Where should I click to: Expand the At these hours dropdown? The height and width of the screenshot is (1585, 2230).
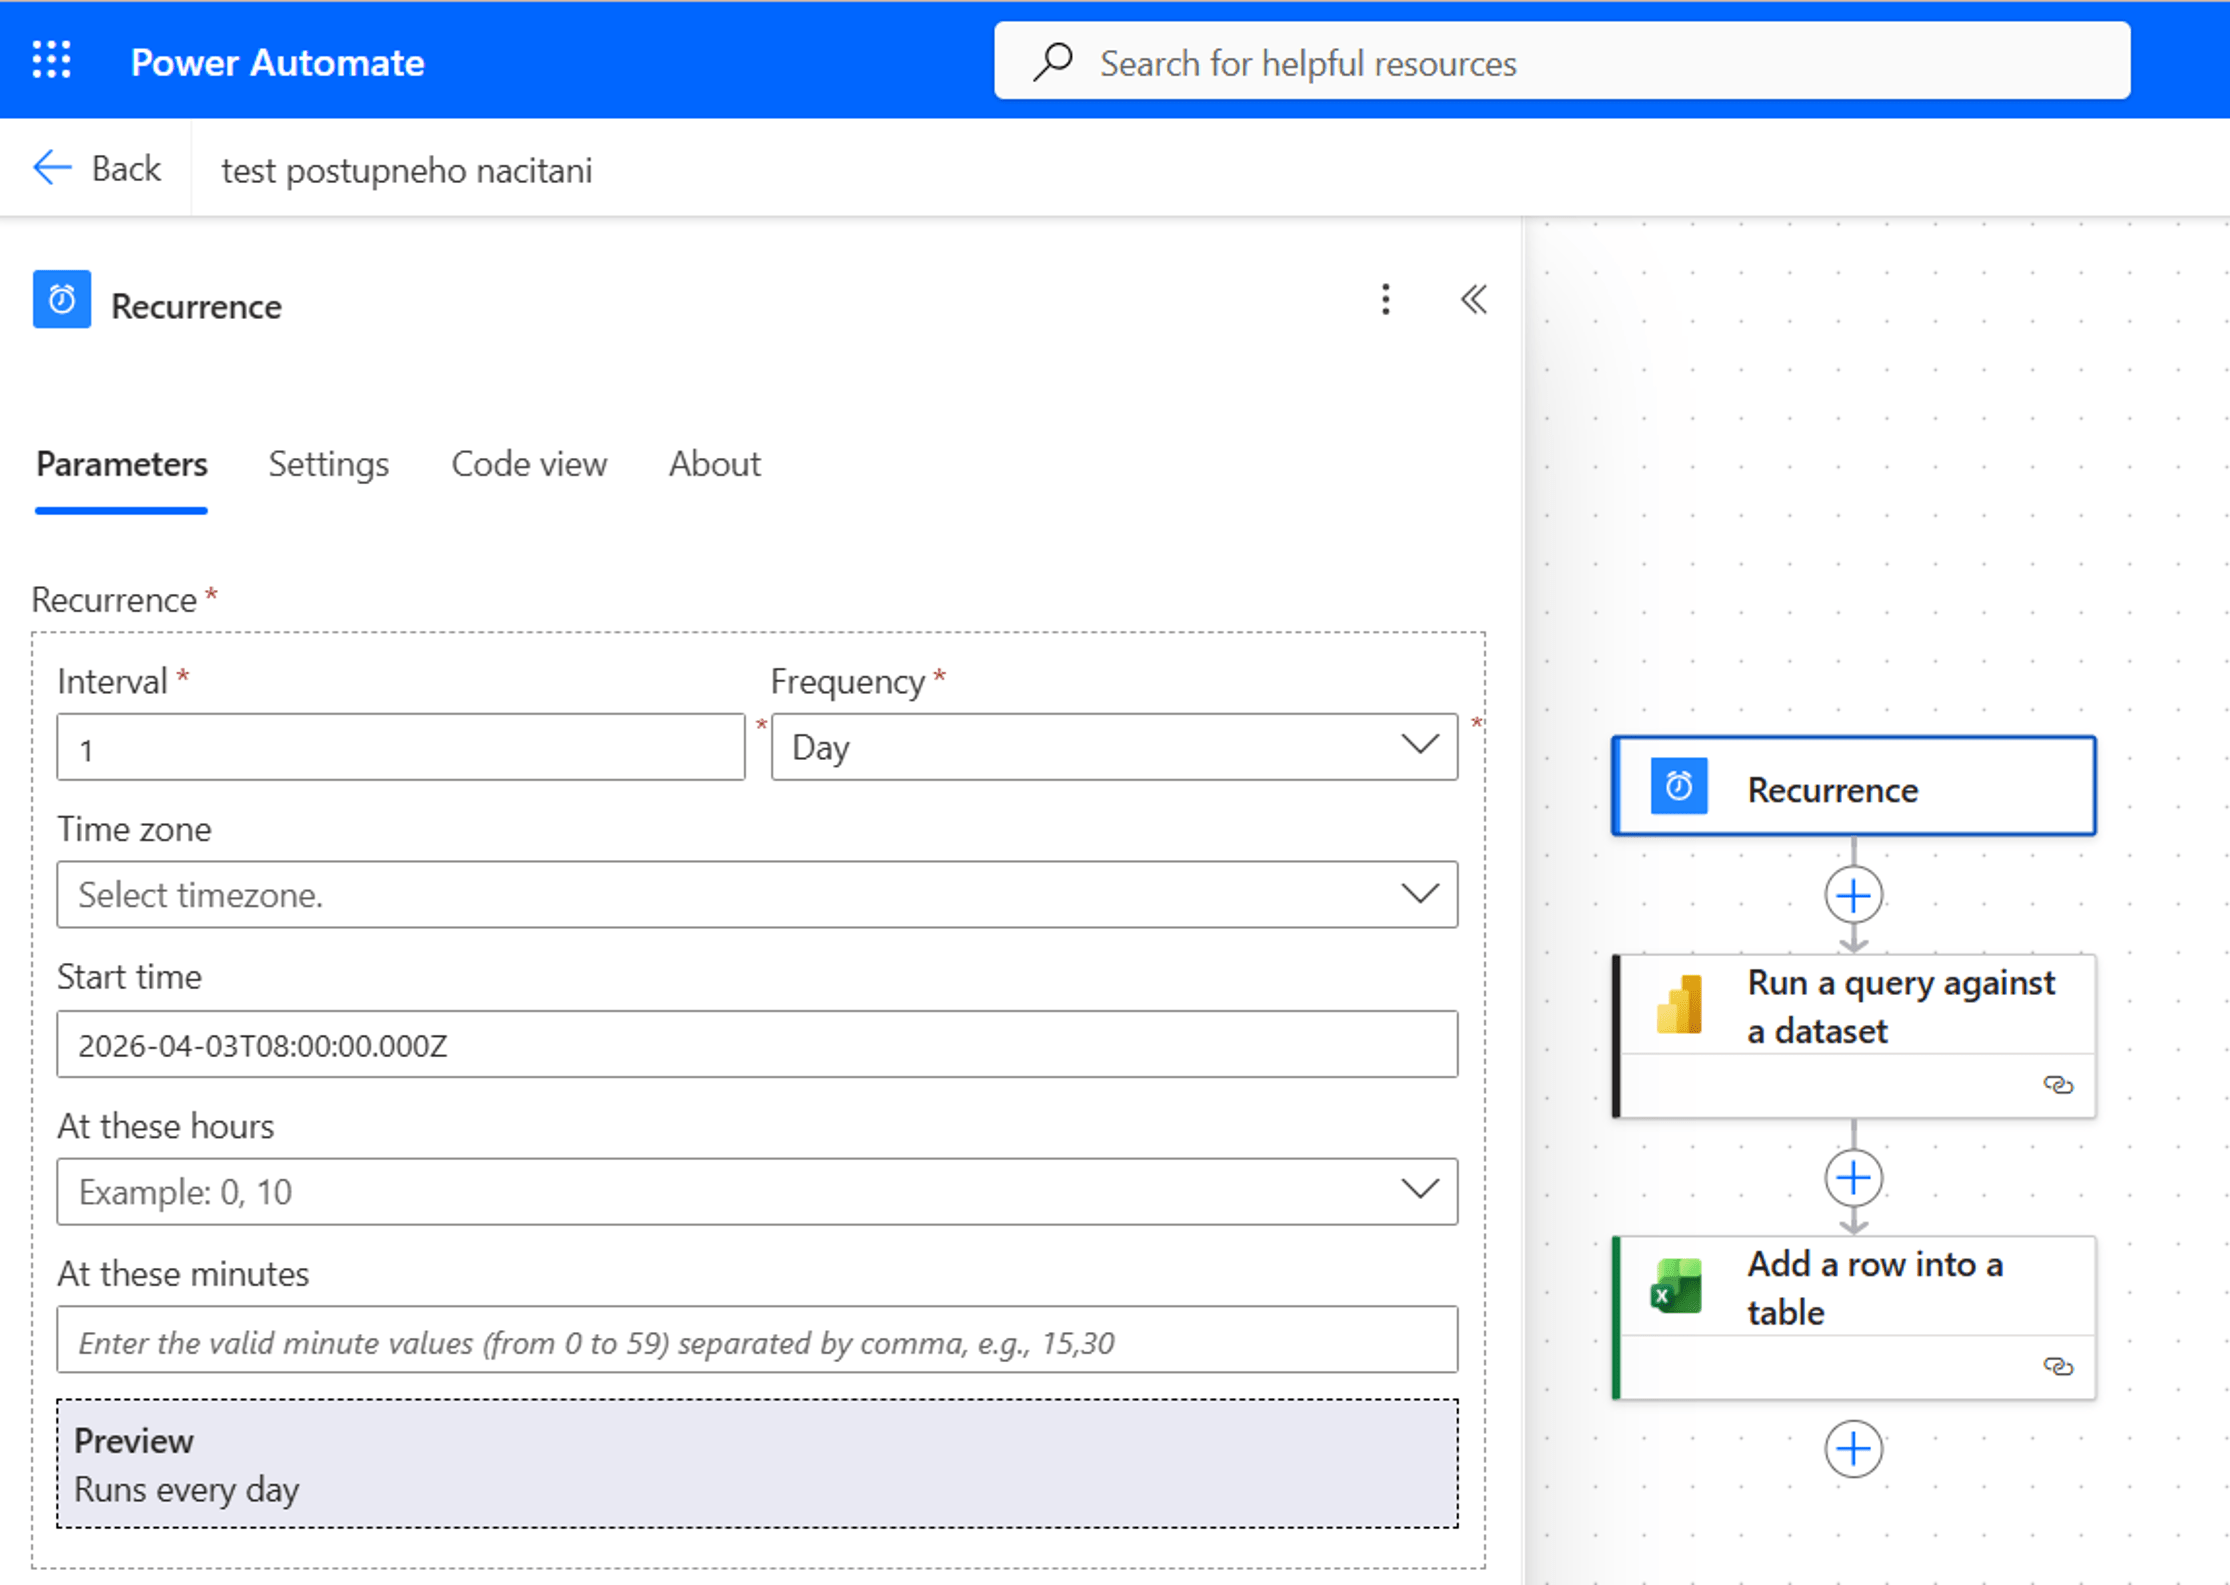(756, 1192)
